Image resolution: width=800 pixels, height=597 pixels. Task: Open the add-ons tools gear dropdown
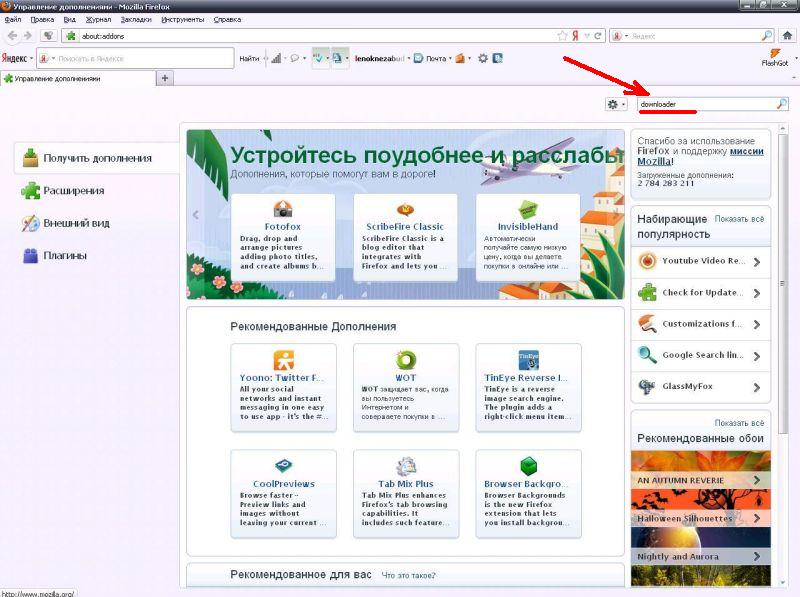(616, 104)
